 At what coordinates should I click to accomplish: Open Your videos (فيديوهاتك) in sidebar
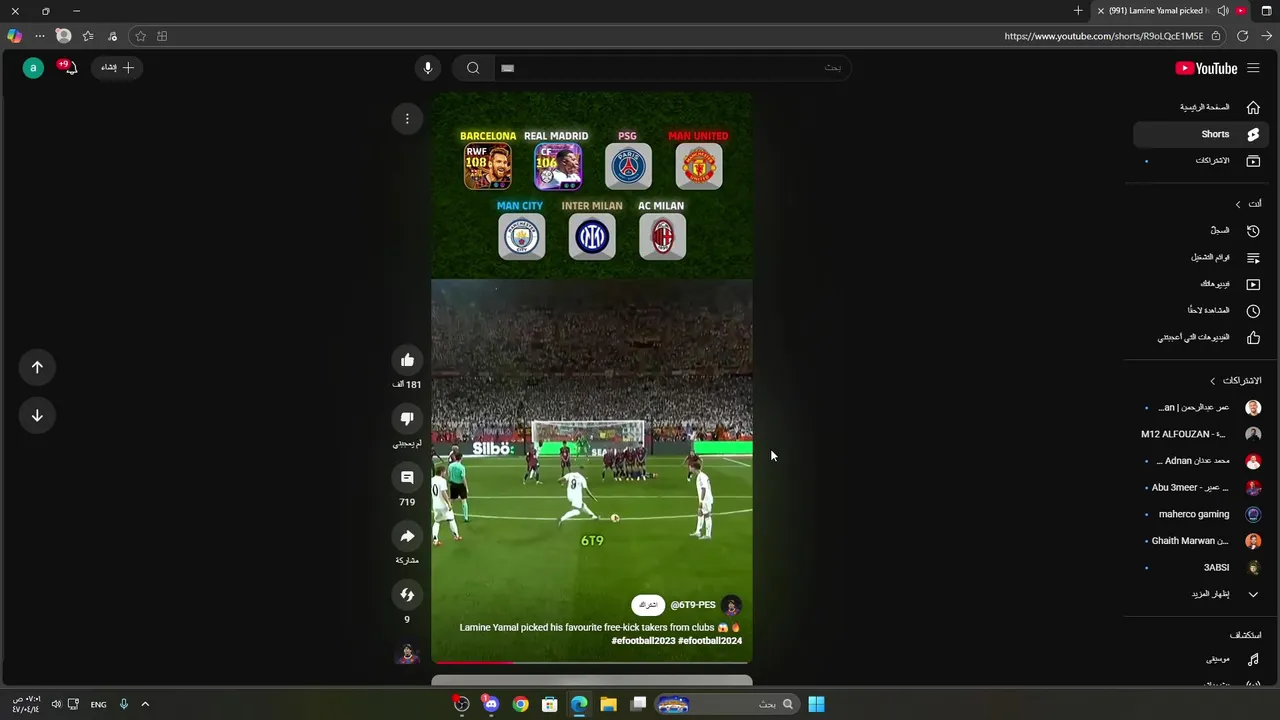click(1200, 284)
